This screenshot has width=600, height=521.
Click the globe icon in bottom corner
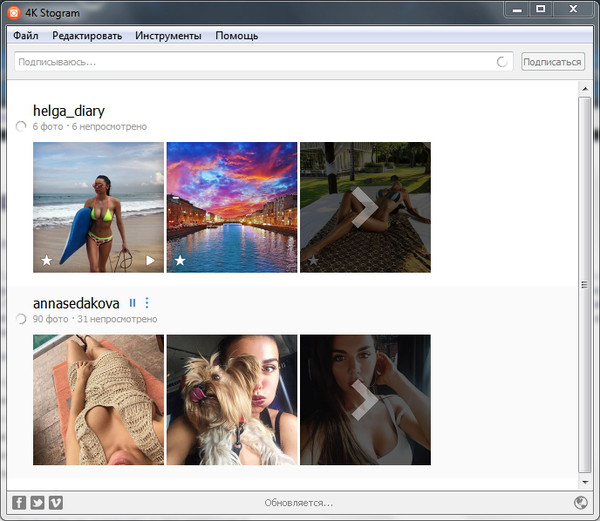pos(581,502)
